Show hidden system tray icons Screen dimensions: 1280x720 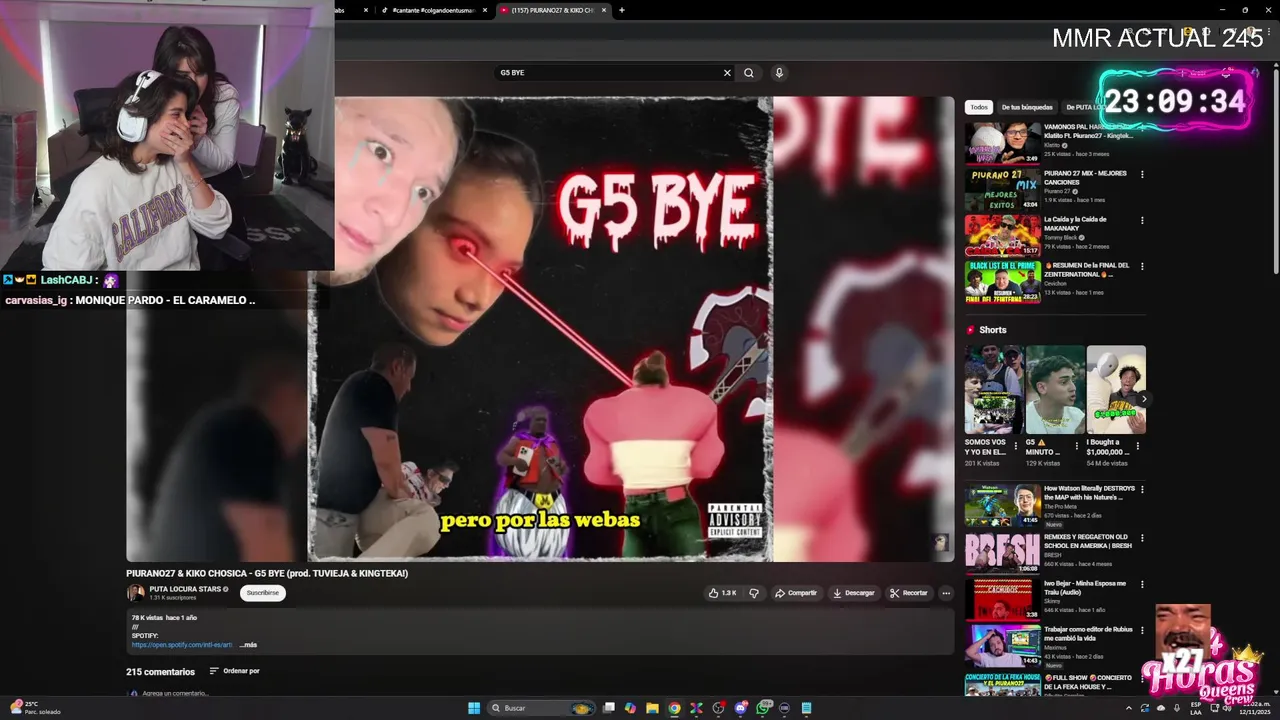point(1129,708)
